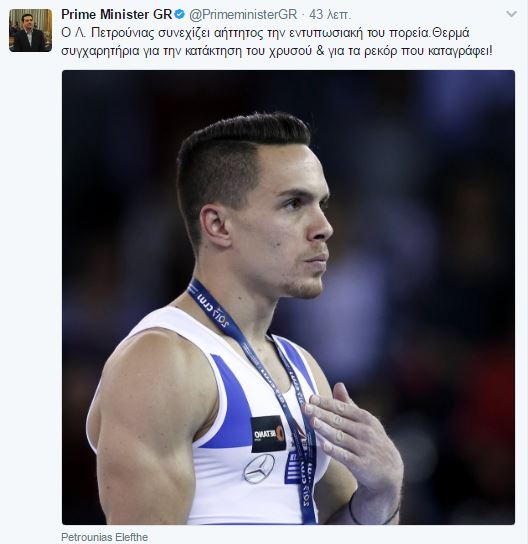Open the Prime Minister GR profile avatar
Screen dimensions: 528x544
coord(31,31)
